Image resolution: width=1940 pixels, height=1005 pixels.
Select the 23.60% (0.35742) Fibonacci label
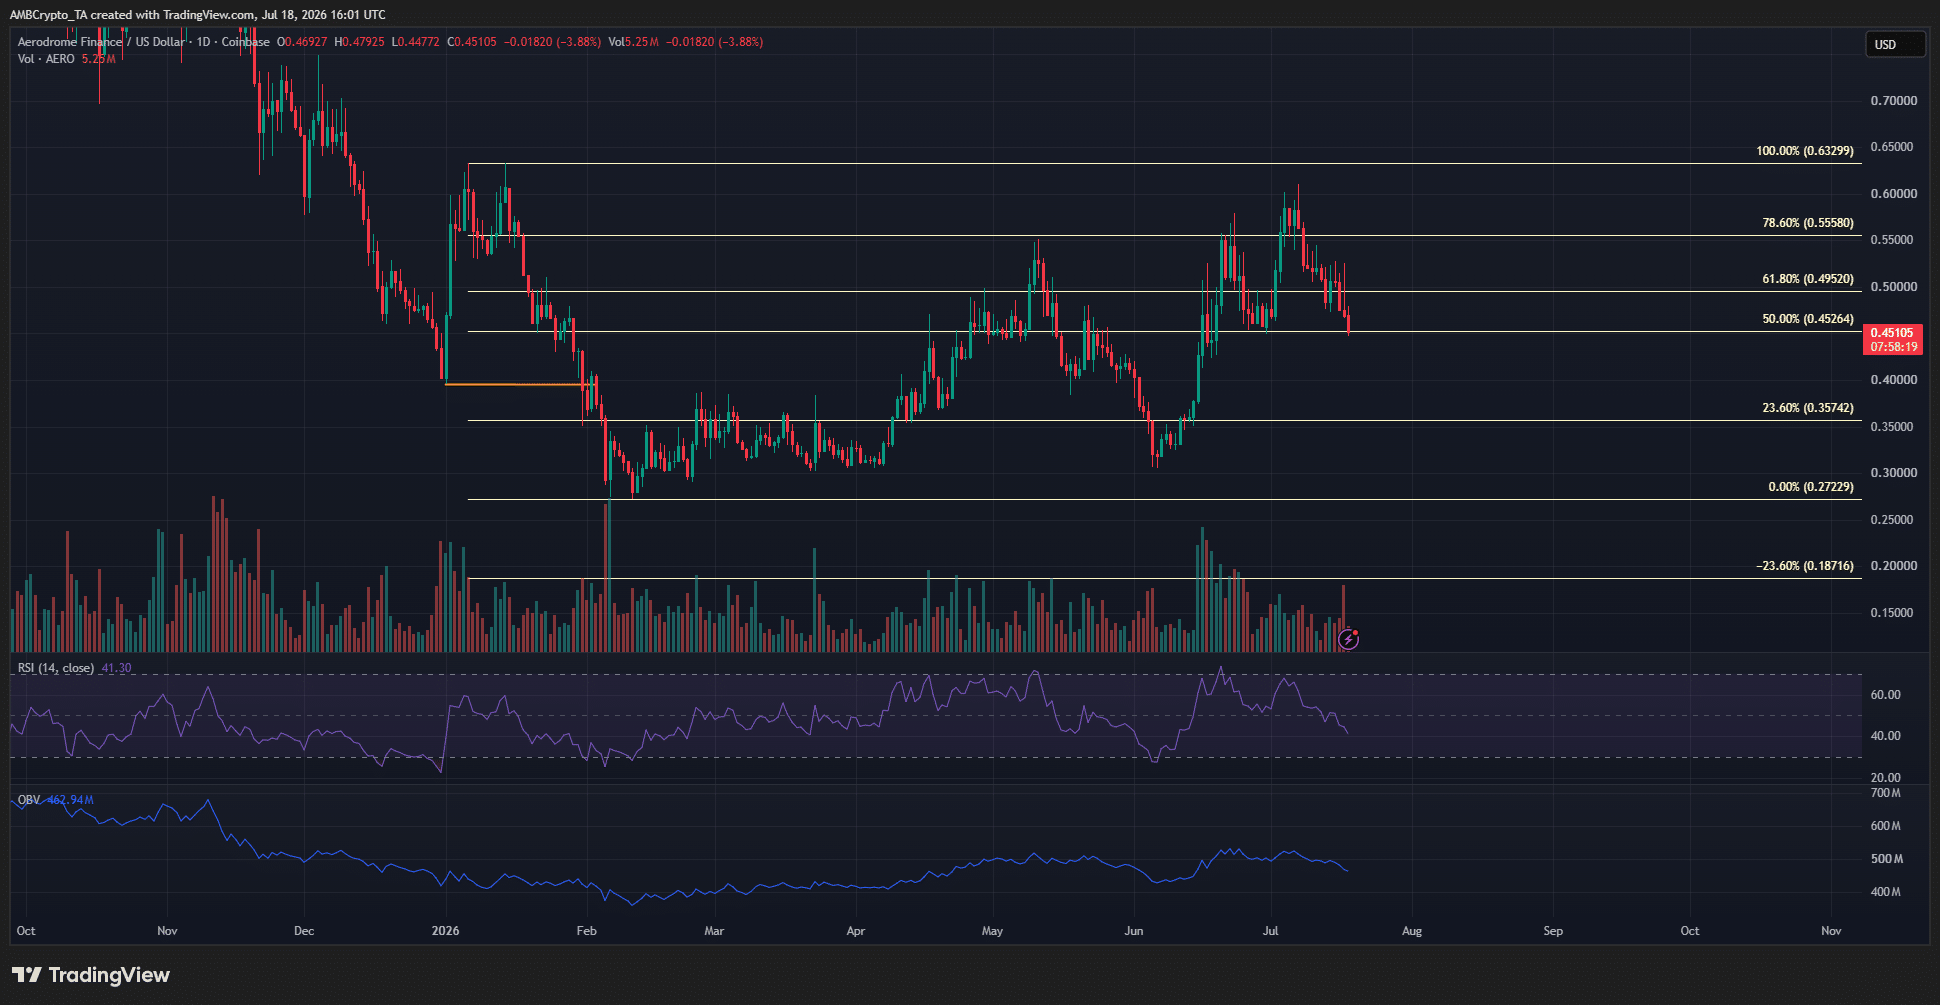click(1808, 408)
